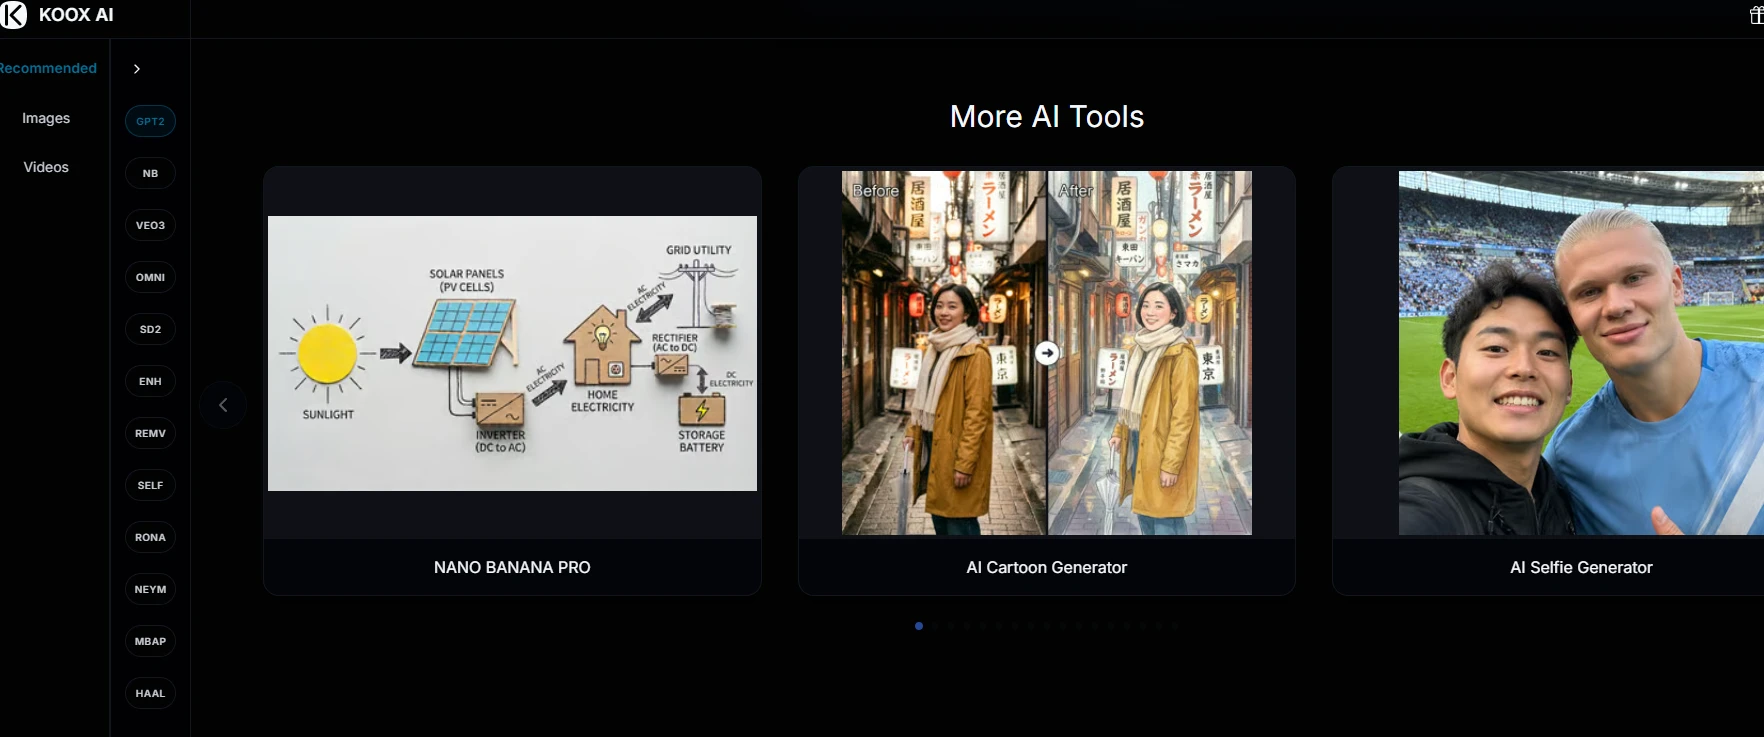Open the REMV tool shortcut
The image size is (1764, 737).
pyautogui.click(x=150, y=433)
